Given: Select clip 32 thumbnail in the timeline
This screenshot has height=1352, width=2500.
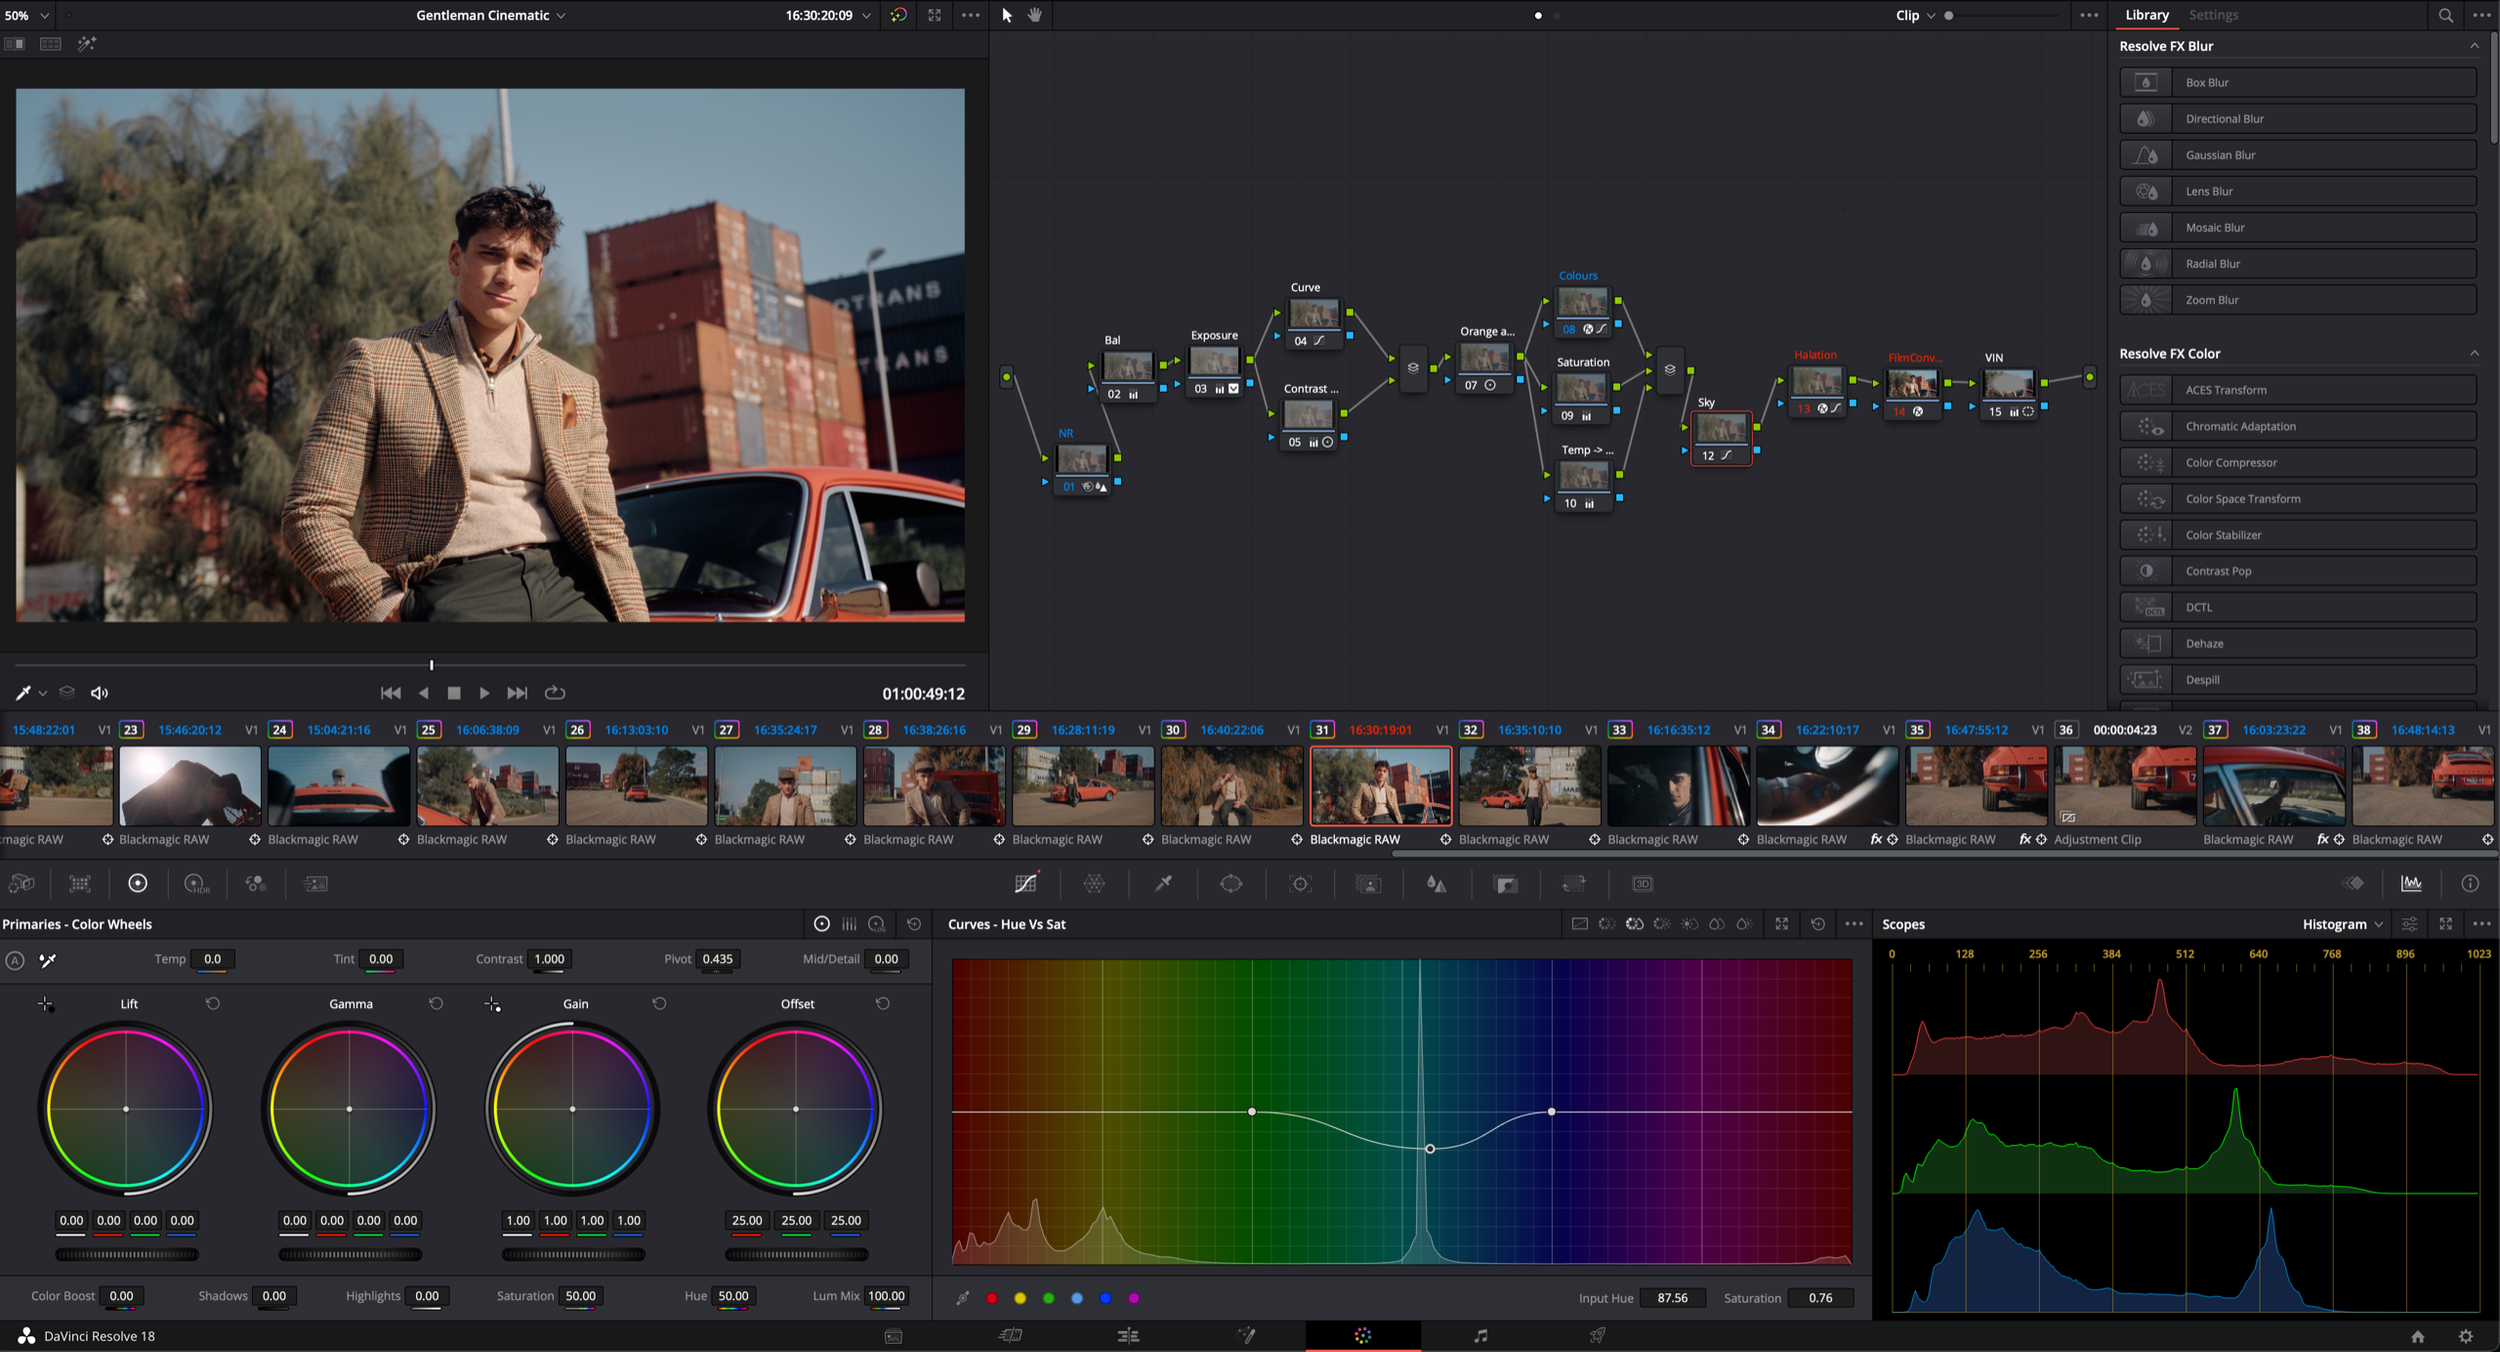Looking at the screenshot, I should [1529, 786].
